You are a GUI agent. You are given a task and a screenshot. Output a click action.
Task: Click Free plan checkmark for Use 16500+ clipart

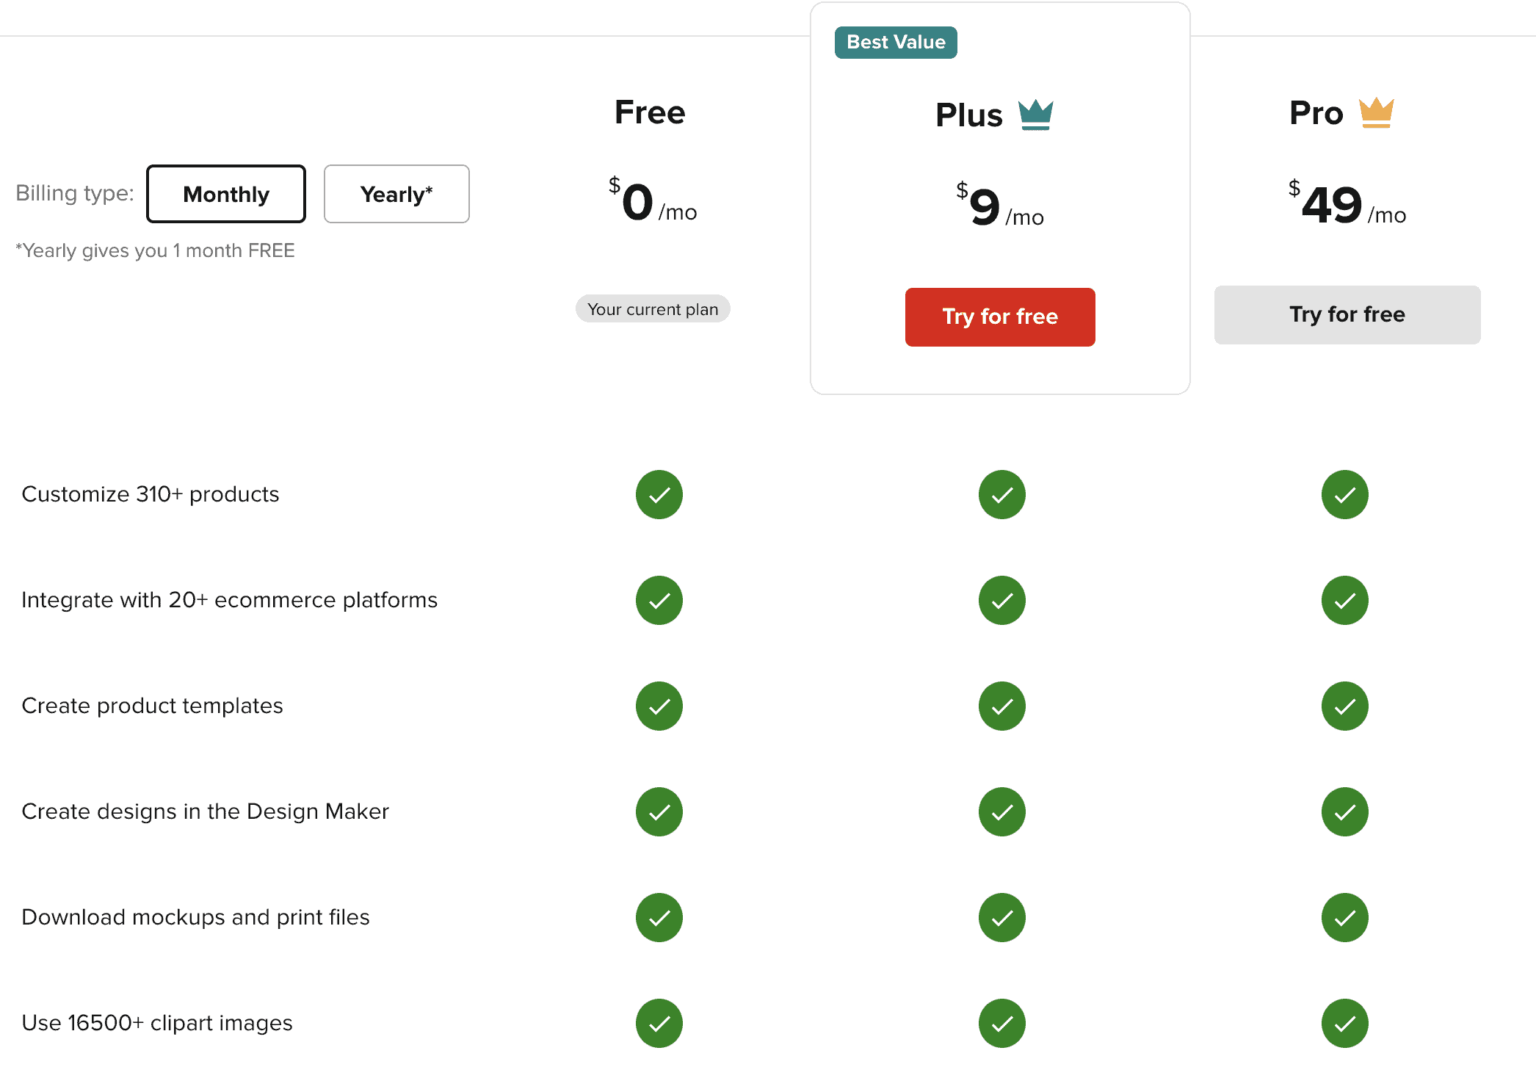(x=659, y=1023)
